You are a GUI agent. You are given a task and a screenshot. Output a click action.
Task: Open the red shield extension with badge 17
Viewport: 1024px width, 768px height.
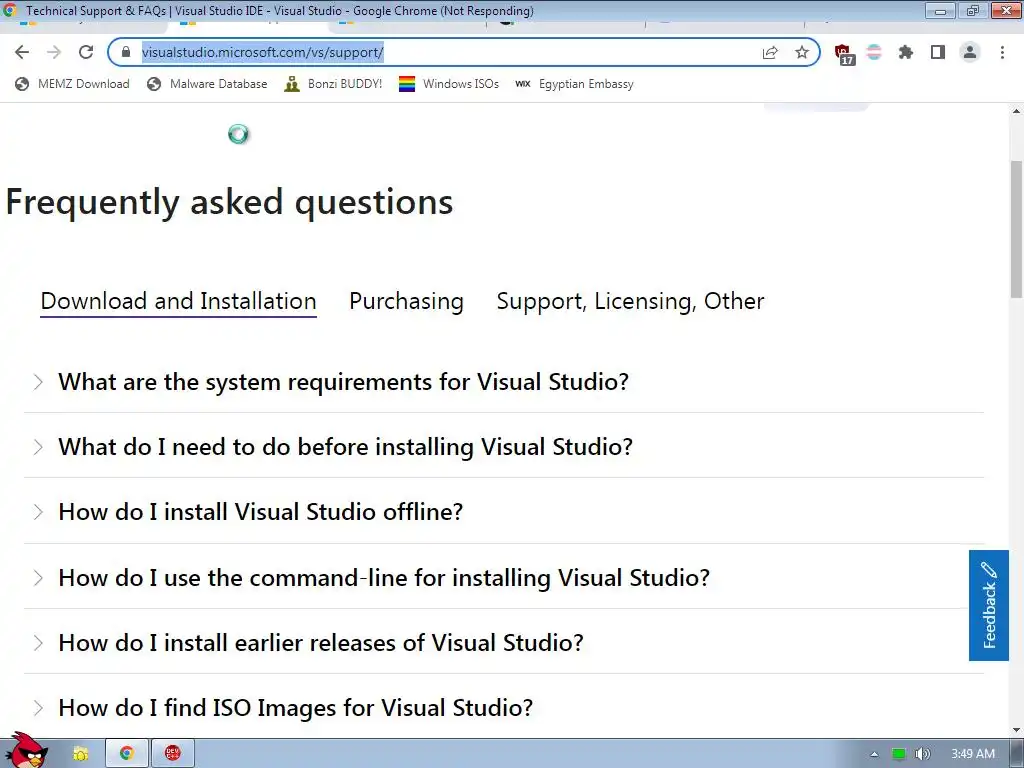coord(844,54)
